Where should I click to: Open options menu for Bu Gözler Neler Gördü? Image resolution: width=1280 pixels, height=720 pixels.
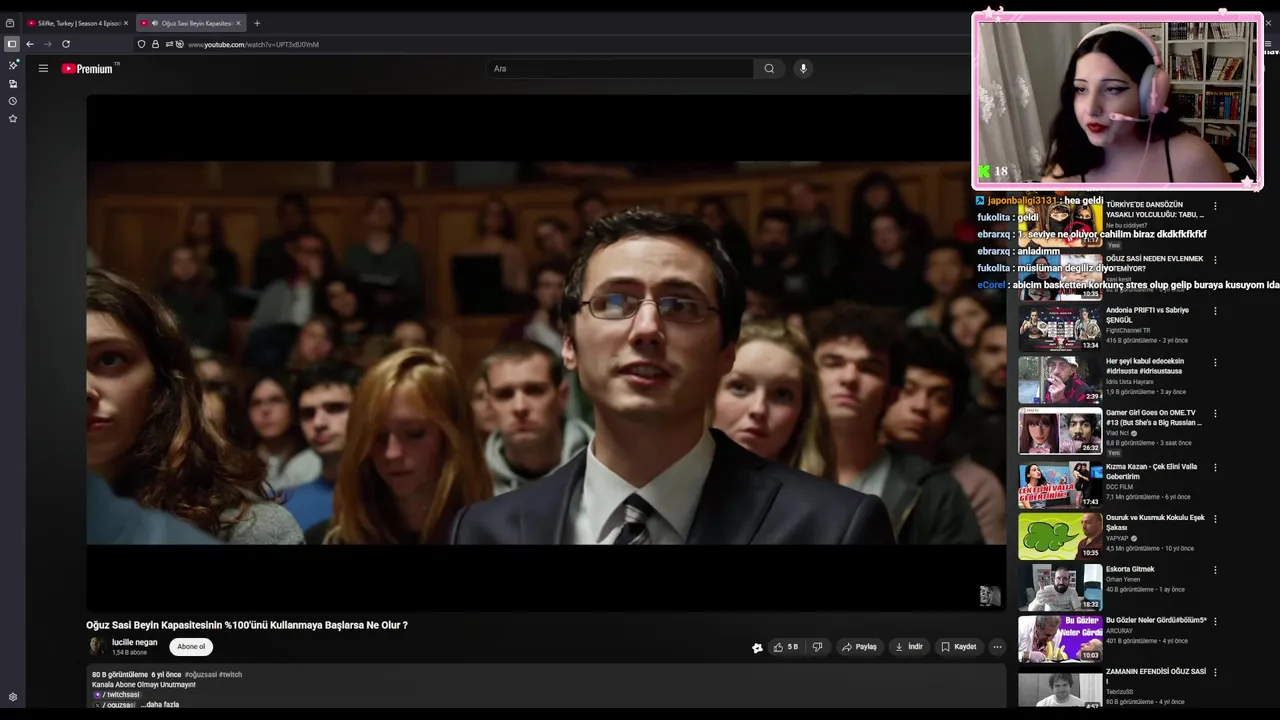point(1215,621)
